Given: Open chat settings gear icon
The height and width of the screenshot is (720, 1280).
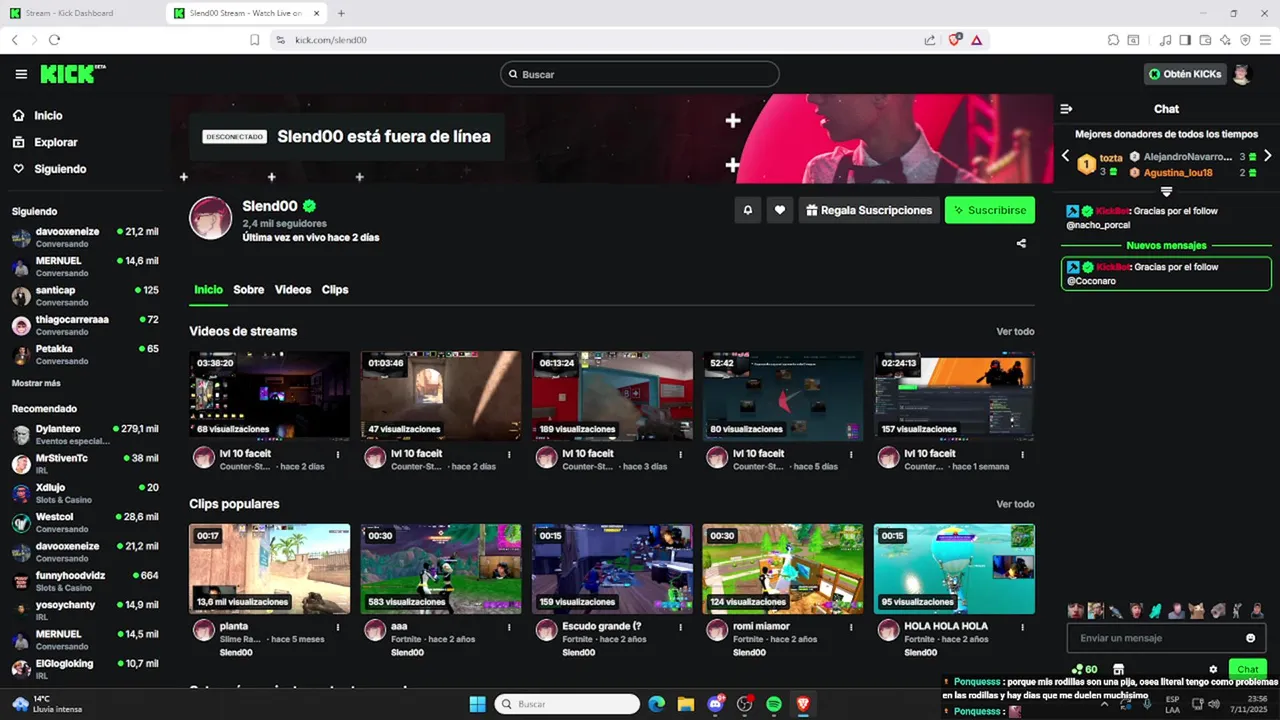Looking at the screenshot, I should coord(1213,670).
